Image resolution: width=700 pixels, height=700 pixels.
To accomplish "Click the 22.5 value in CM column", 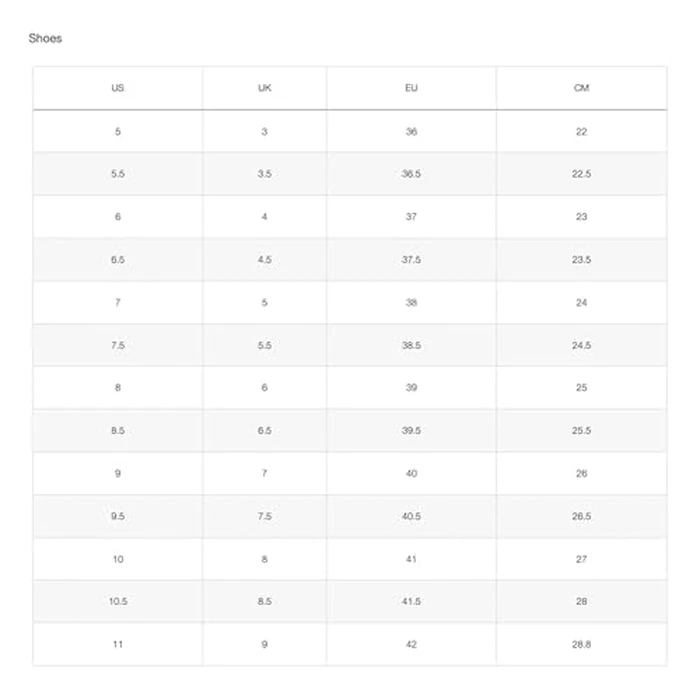I will pyautogui.click(x=581, y=174).
